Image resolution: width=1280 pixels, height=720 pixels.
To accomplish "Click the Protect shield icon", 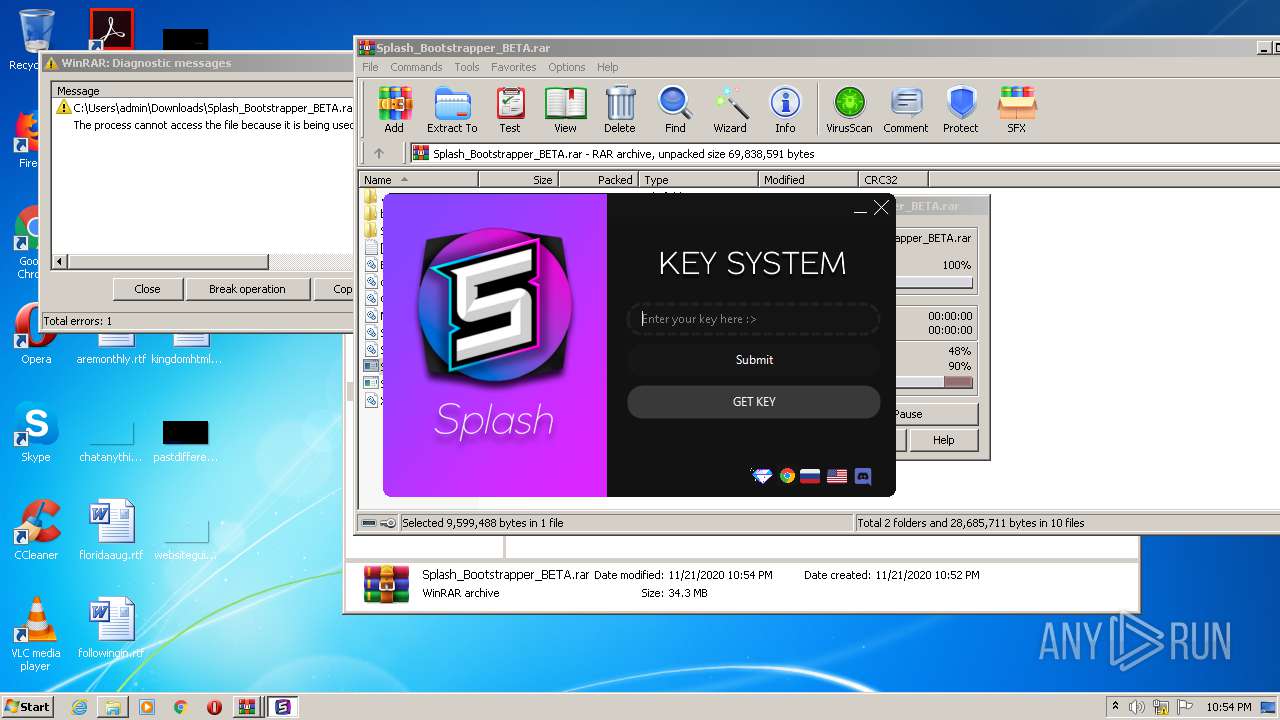I will [x=961, y=110].
